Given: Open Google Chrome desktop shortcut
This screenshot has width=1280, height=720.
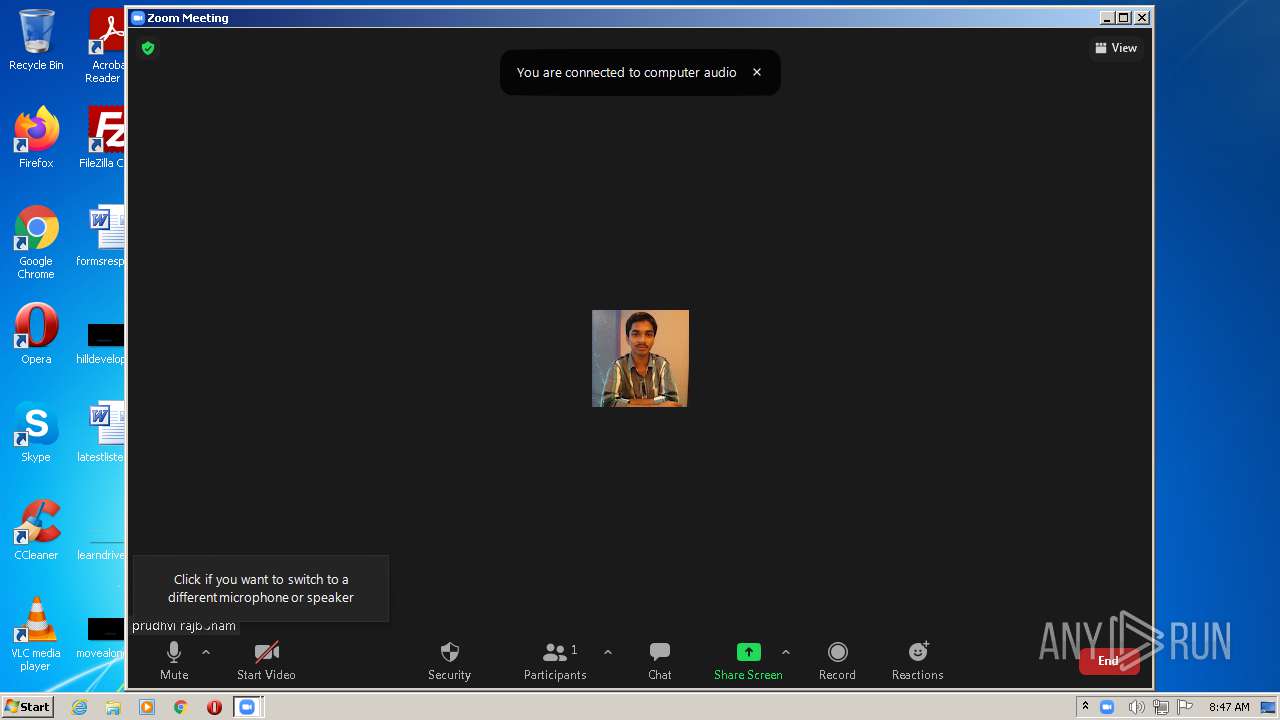Looking at the screenshot, I should point(36,243).
